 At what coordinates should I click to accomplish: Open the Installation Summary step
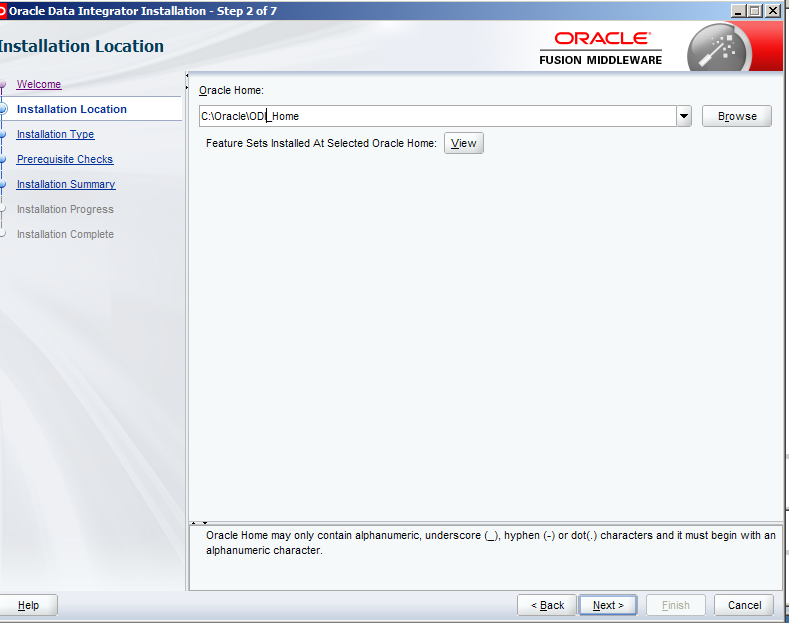(65, 184)
